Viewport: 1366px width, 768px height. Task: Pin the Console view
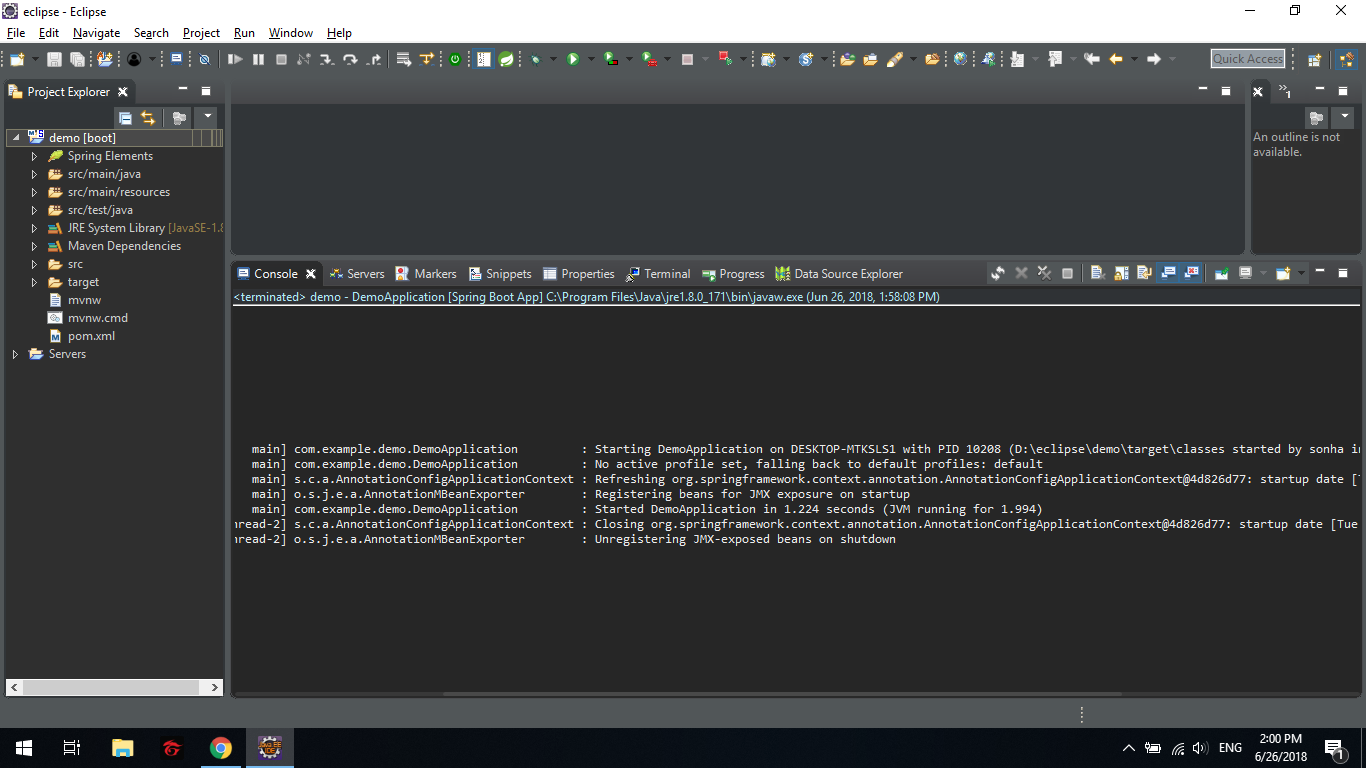[1221, 273]
